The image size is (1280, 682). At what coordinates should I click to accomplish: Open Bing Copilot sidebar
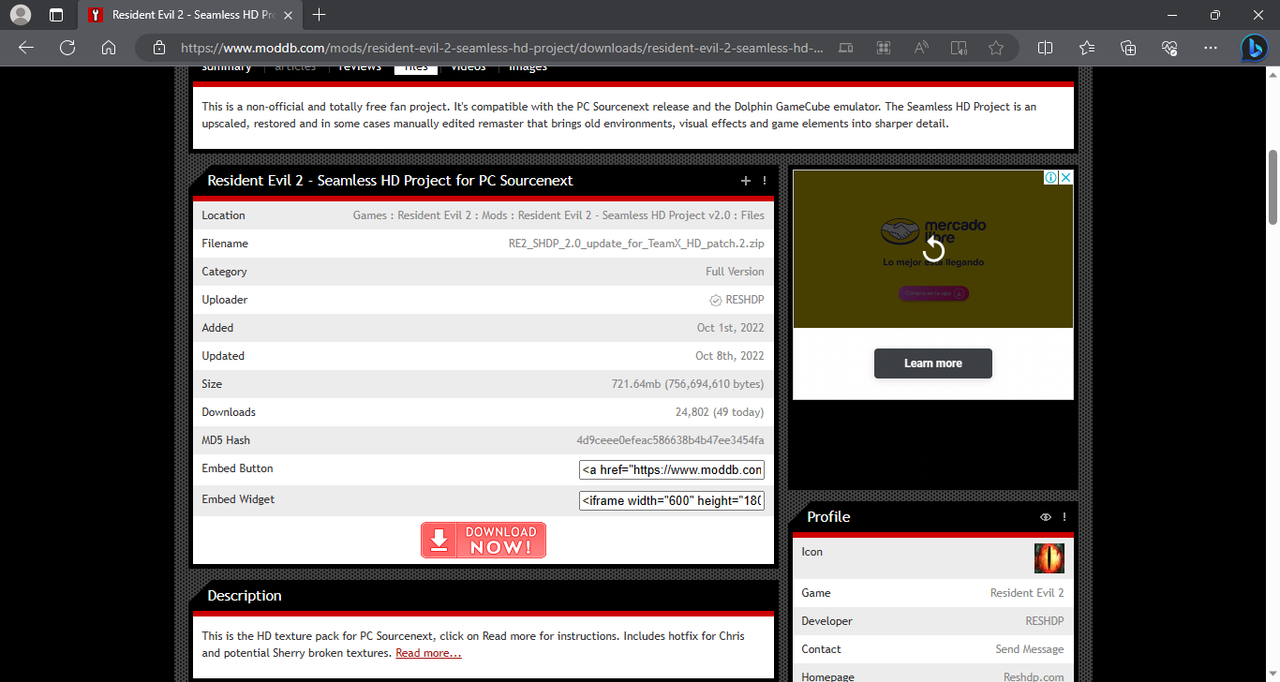(1254, 47)
